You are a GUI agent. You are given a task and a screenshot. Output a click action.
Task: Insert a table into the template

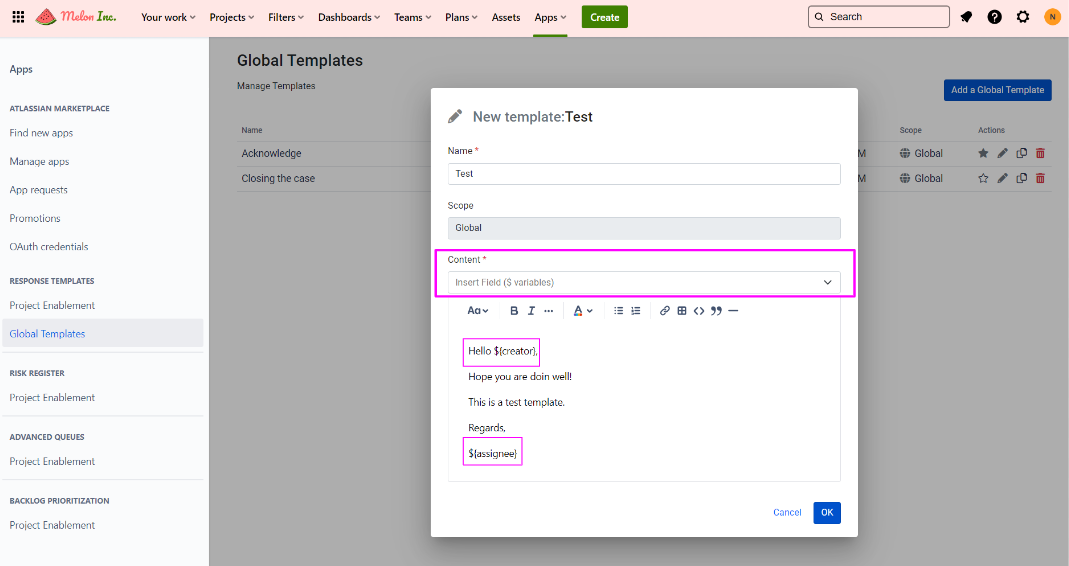(682, 311)
